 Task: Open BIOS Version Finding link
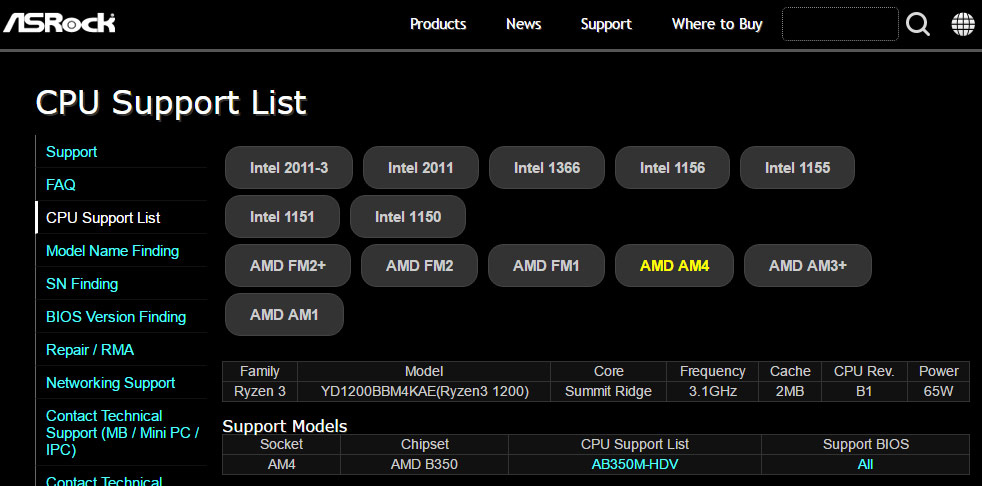(x=116, y=317)
